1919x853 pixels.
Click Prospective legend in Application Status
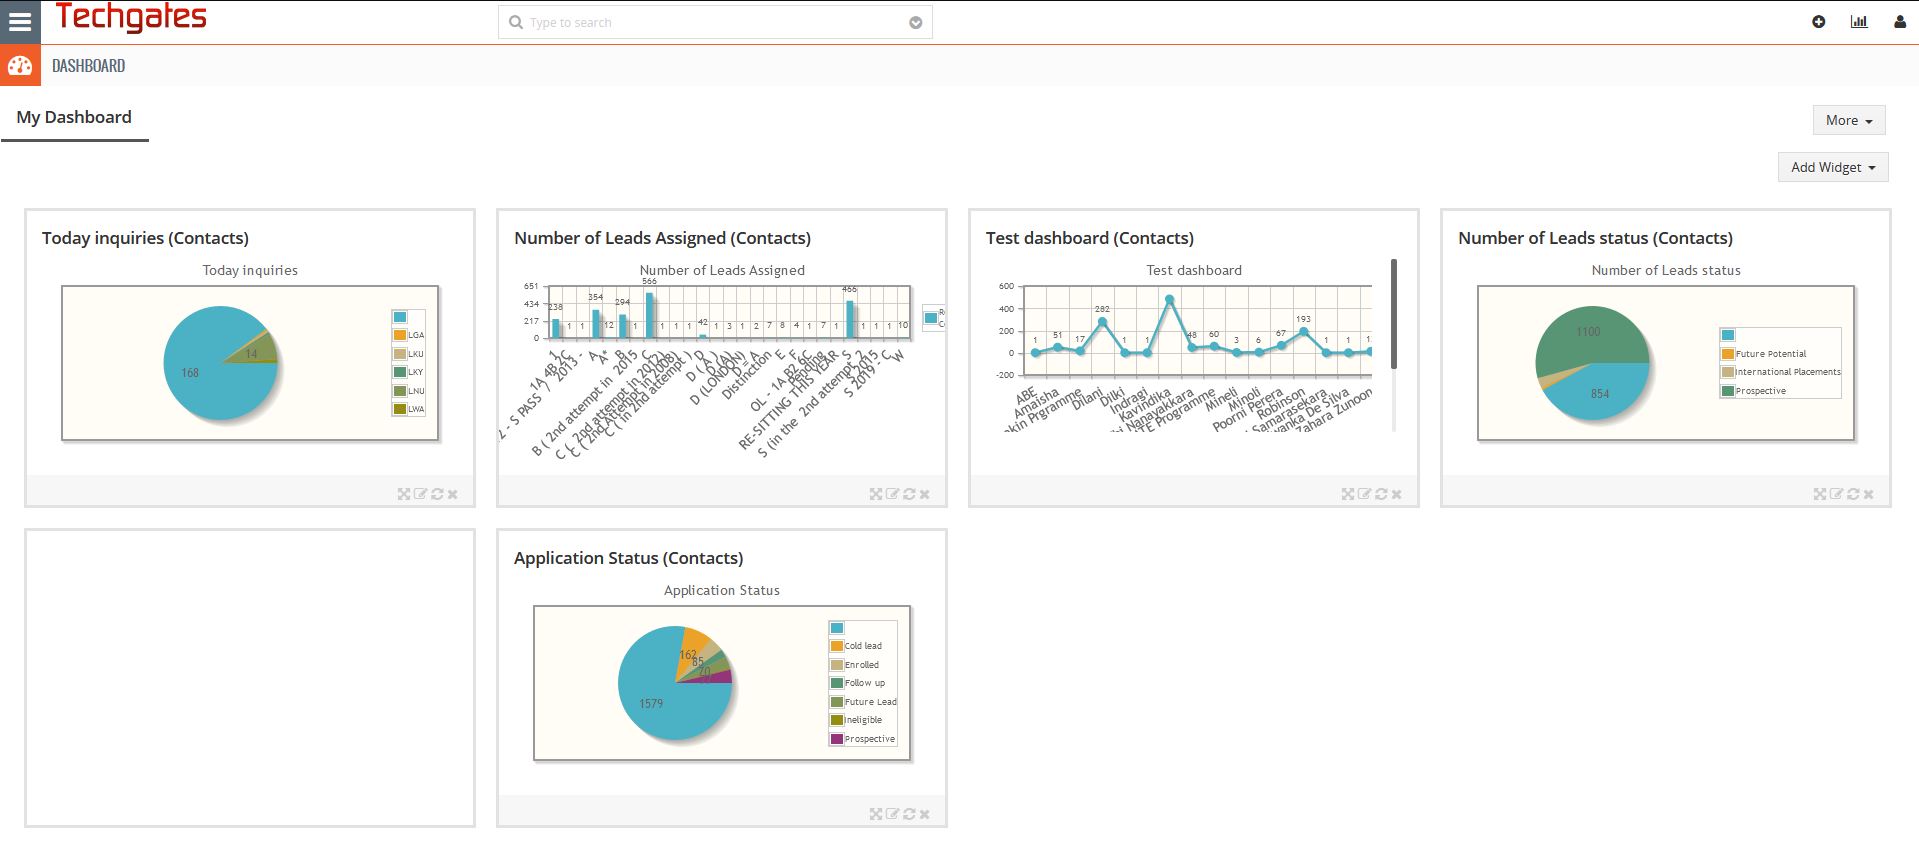click(837, 739)
